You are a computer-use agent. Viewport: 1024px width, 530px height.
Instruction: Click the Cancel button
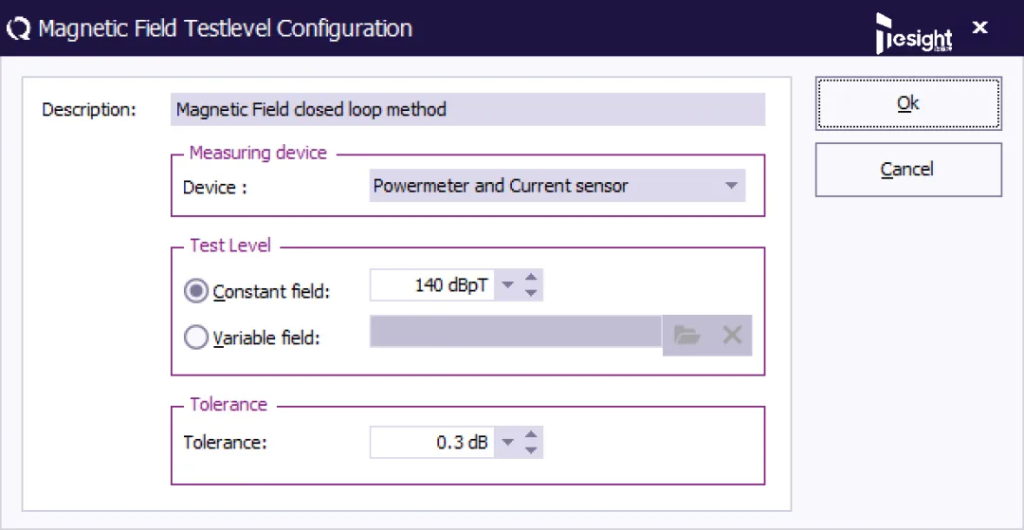908,170
